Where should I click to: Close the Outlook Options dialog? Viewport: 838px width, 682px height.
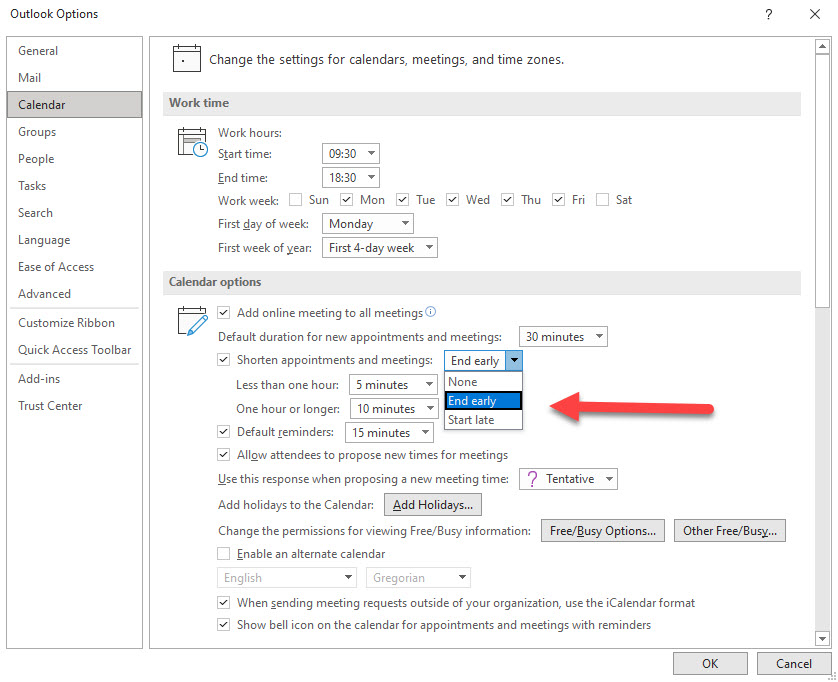coord(815,14)
